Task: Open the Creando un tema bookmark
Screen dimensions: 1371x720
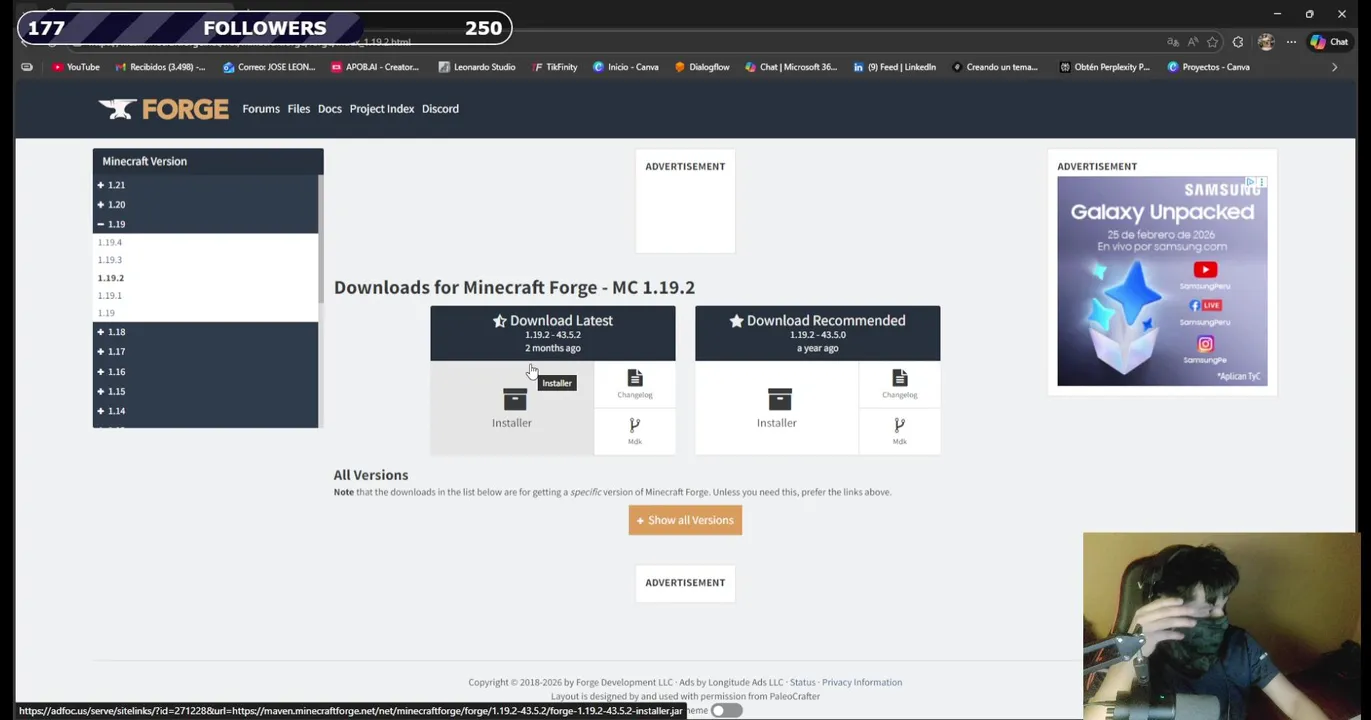Action: [x=995, y=67]
